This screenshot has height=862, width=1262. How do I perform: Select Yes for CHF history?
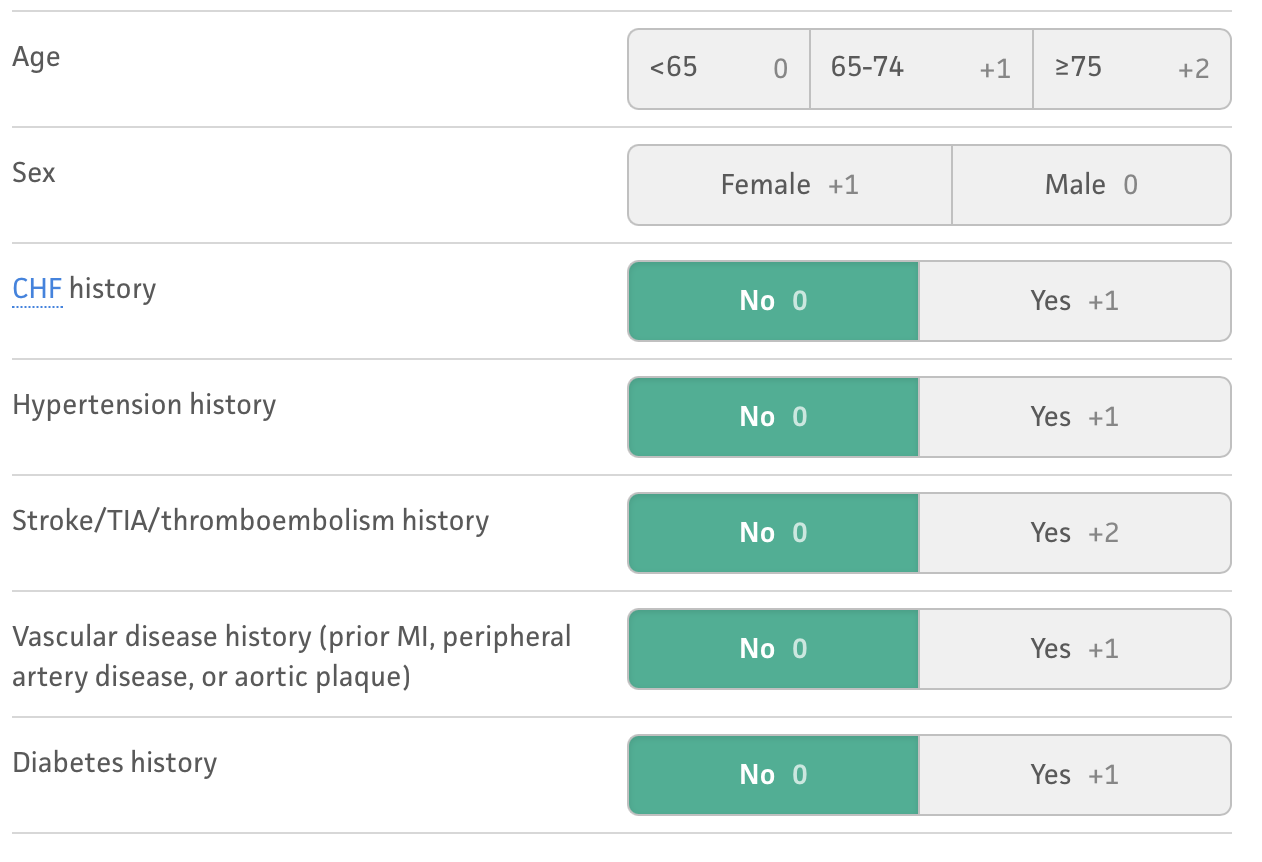[1074, 301]
